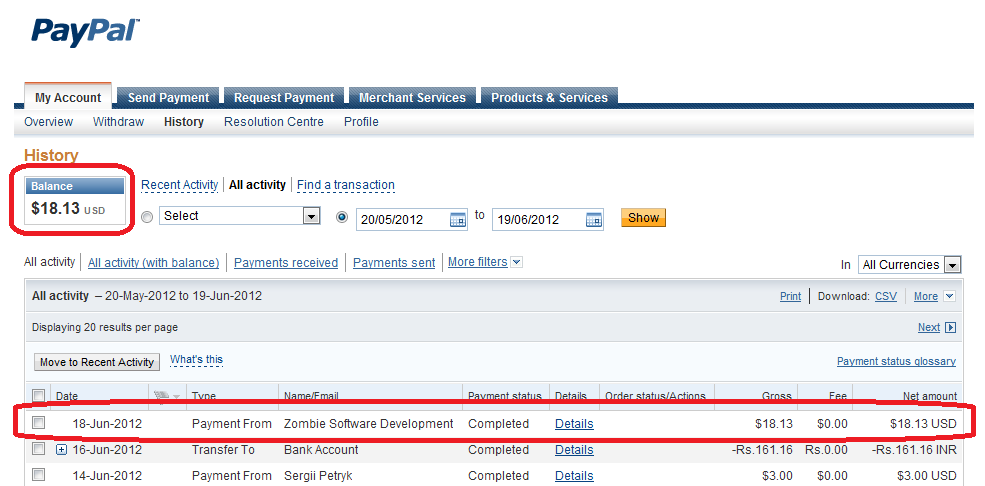Go to the Withdraw submenu
This screenshot has height=486, width=985.
118,122
